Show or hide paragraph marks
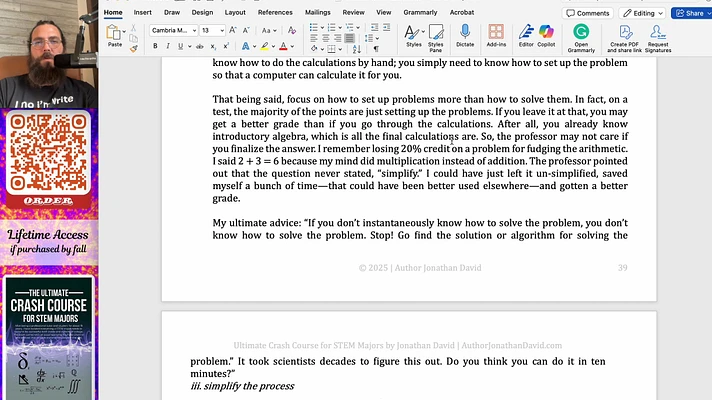712x400 pixels. pos(376,49)
